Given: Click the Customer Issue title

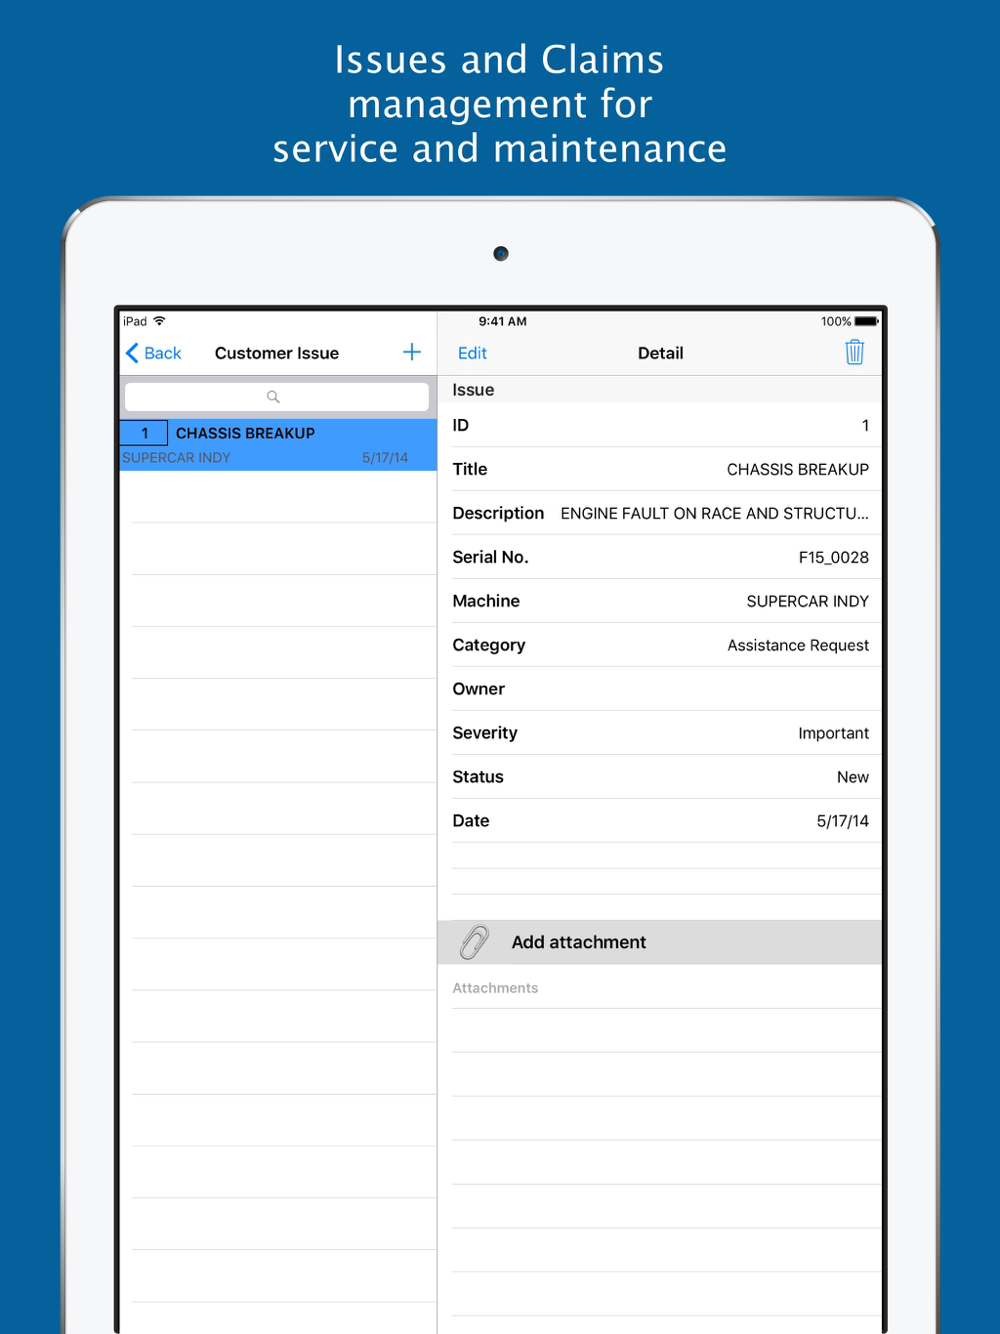Looking at the screenshot, I should pyautogui.click(x=277, y=353).
